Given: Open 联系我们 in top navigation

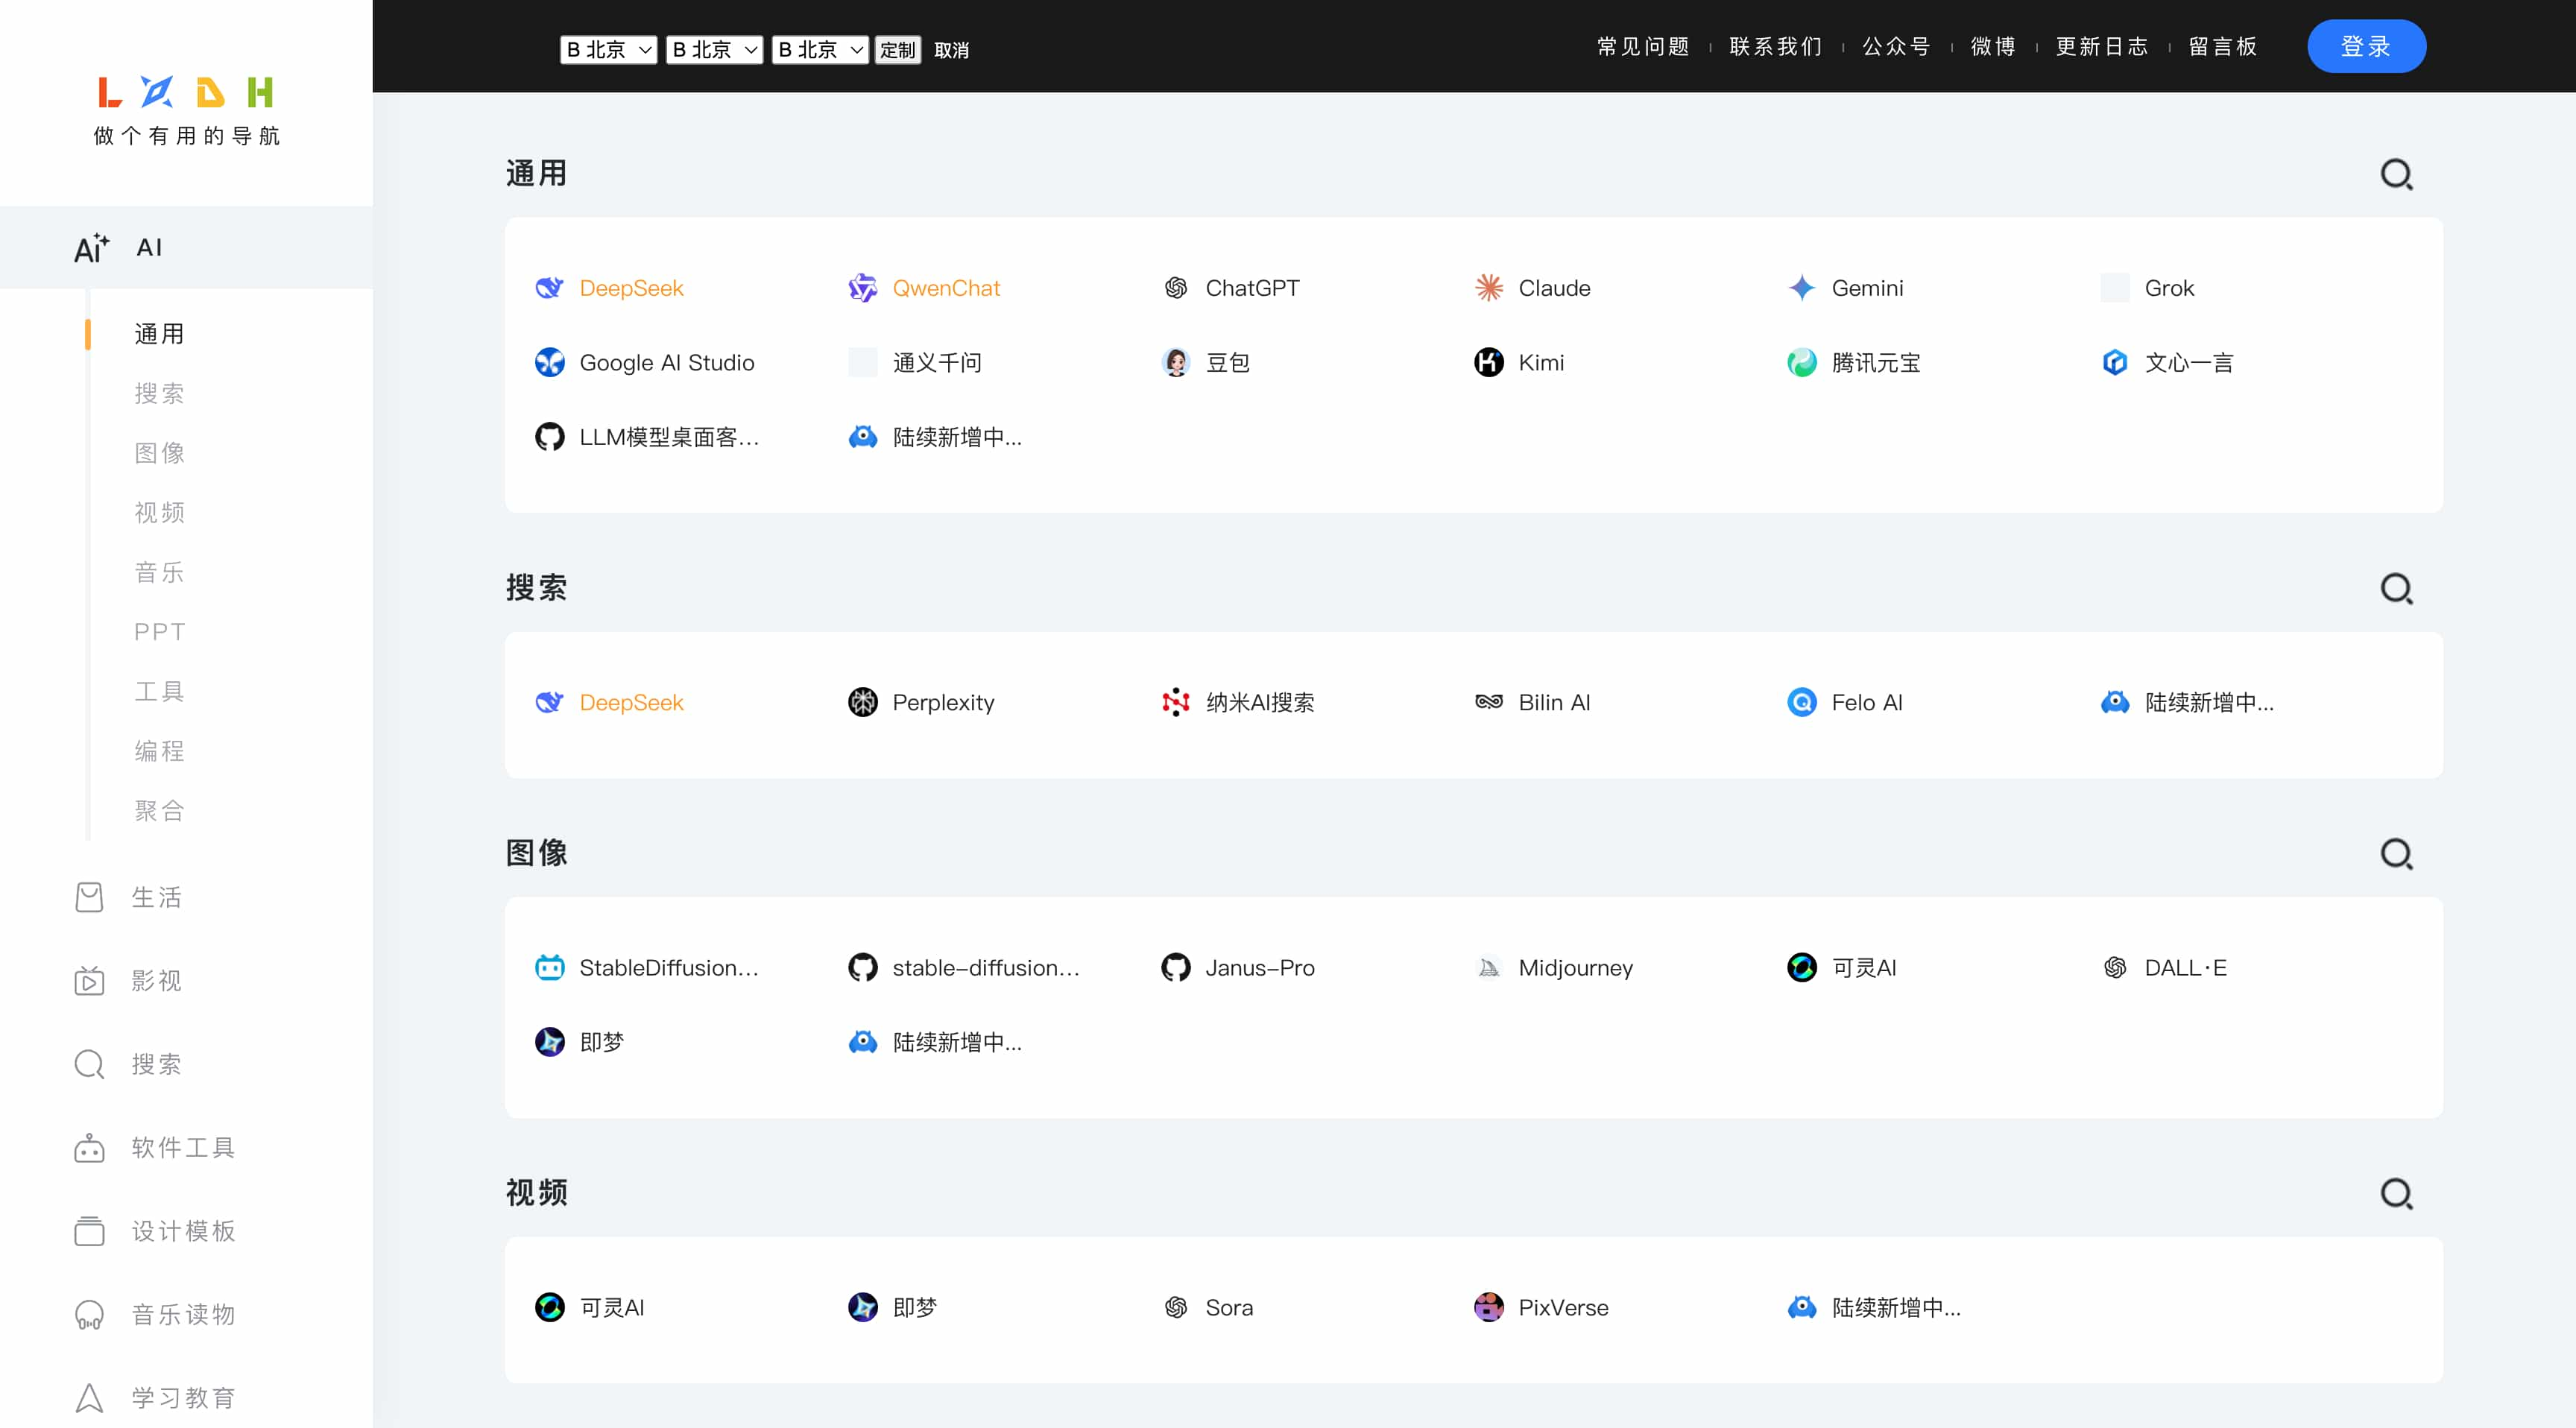Looking at the screenshot, I should pyautogui.click(x=1775, y=47).
